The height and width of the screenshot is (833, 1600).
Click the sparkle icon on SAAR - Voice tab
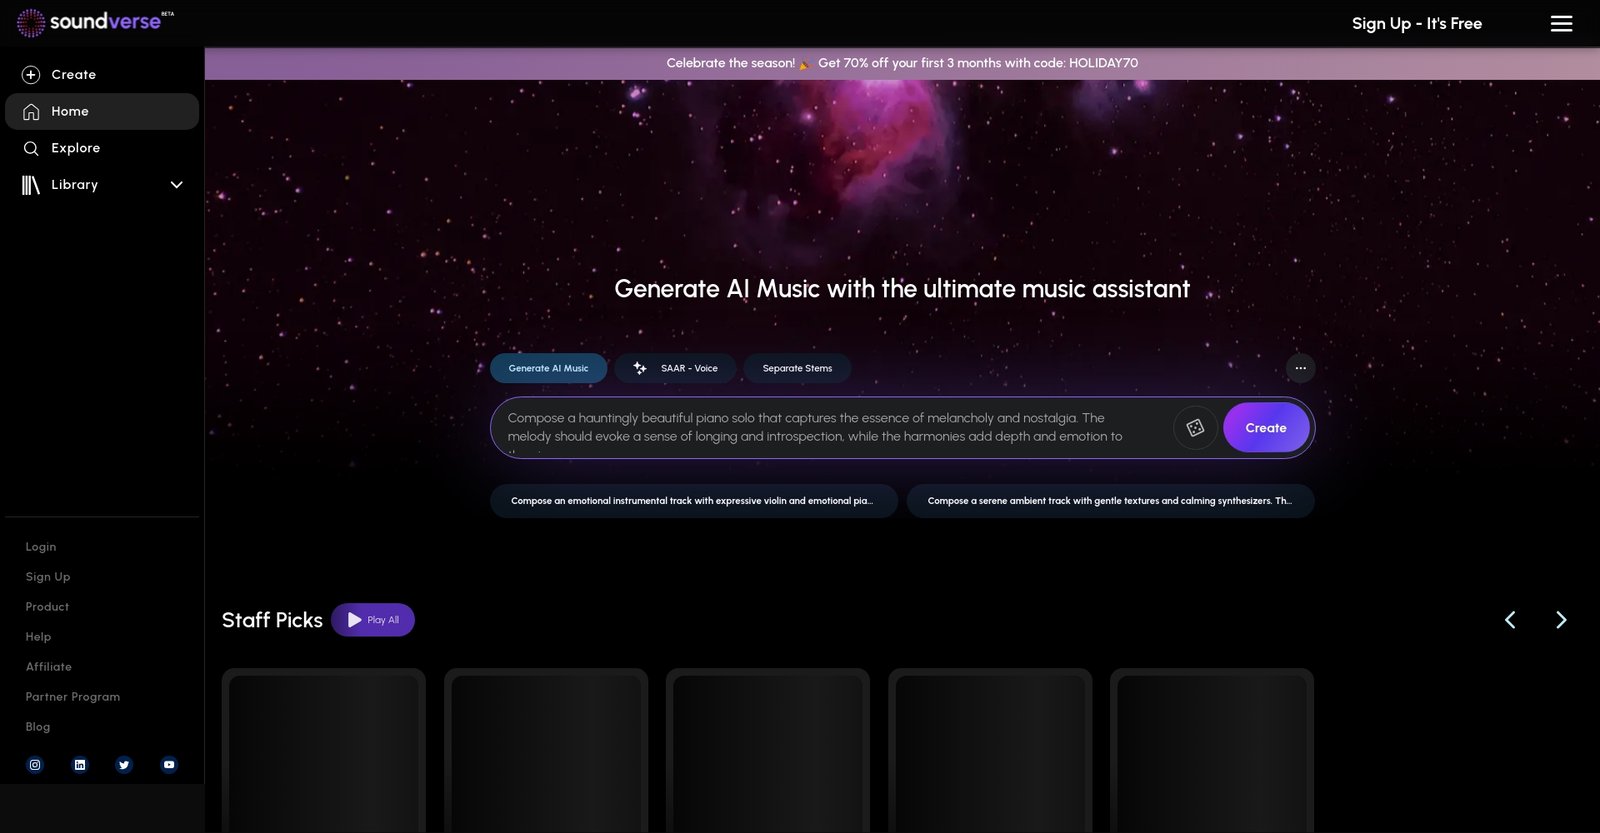640,368
